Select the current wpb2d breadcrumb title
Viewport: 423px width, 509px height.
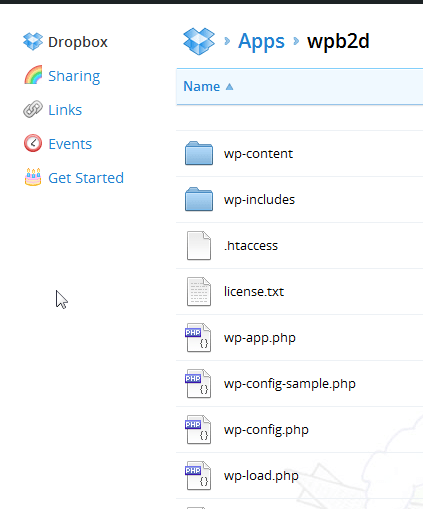(338, 41)
